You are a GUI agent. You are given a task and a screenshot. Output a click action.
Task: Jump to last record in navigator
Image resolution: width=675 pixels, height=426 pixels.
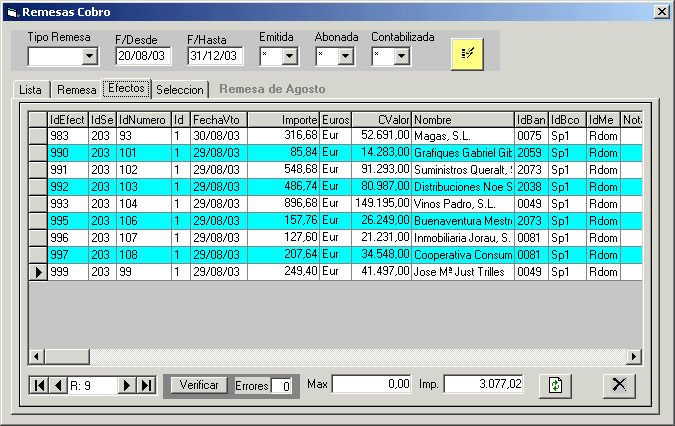pos(146,385)
